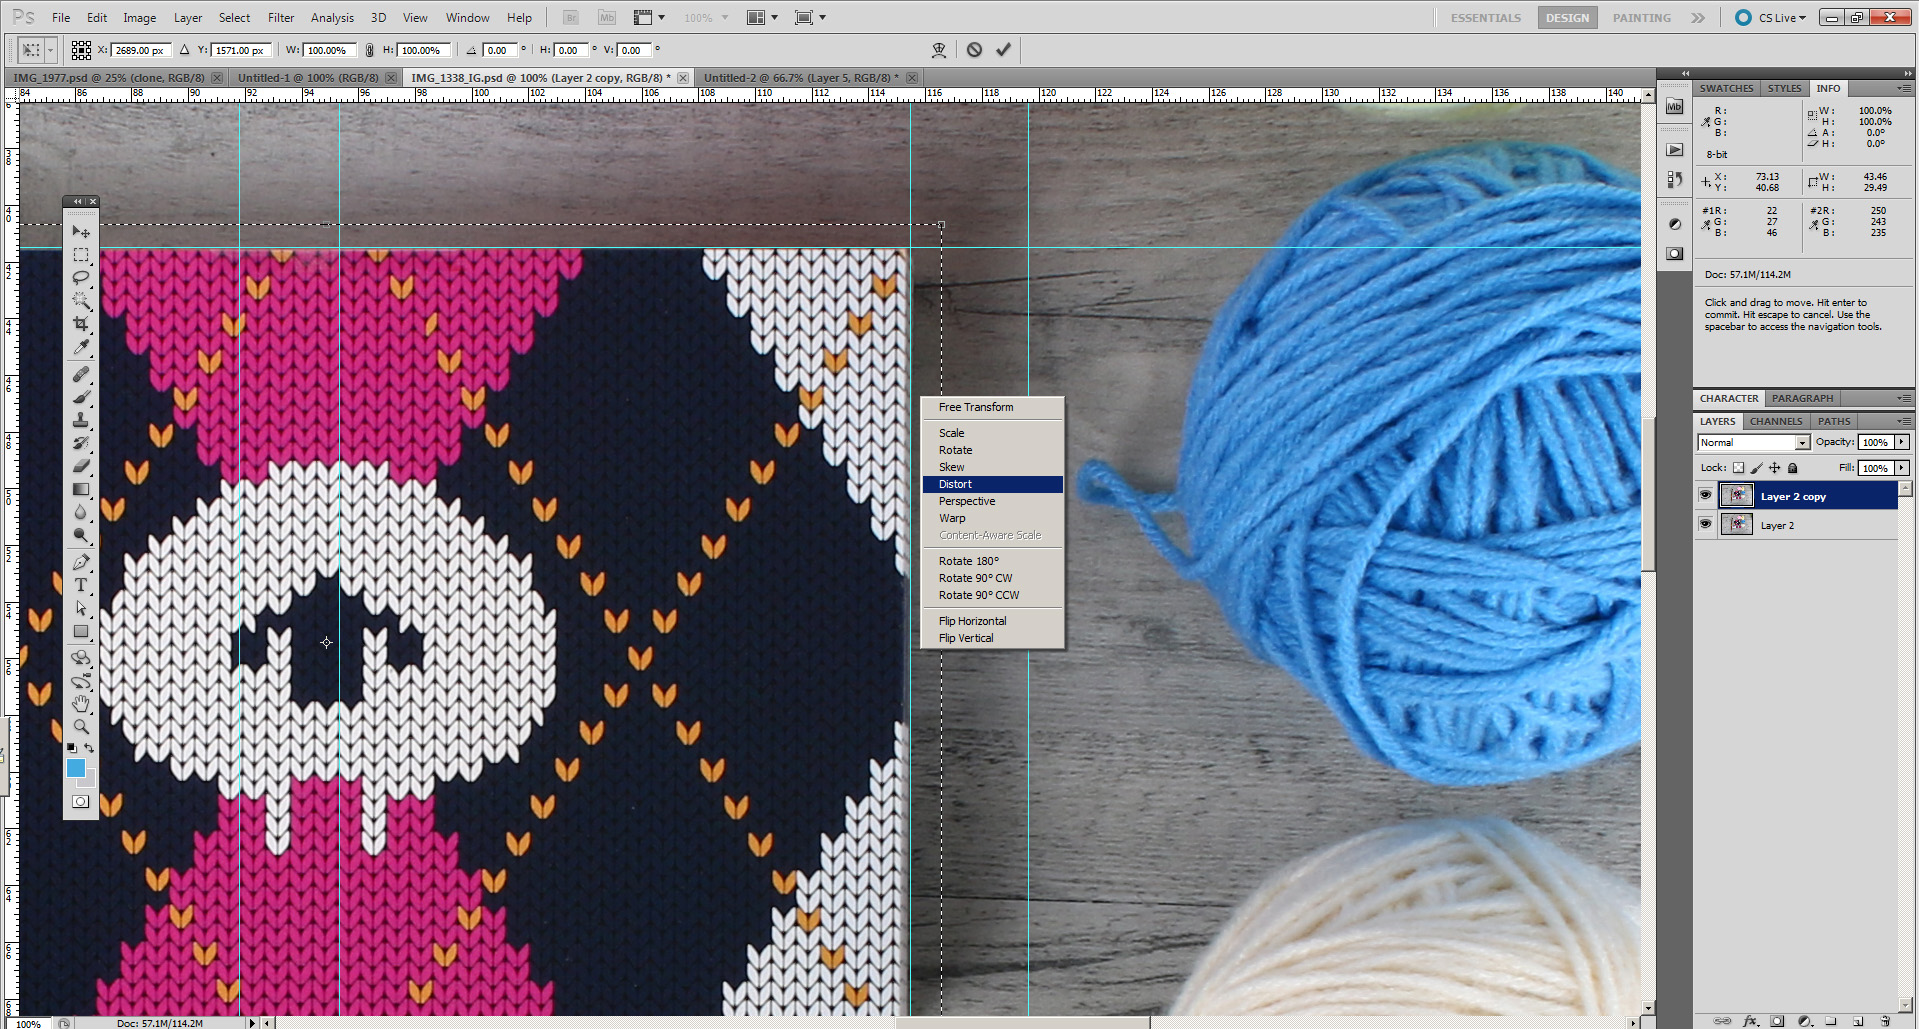Toggle lock all padlock icon
Viewport: 1919px width, 1029px height.
[1792, 468]
